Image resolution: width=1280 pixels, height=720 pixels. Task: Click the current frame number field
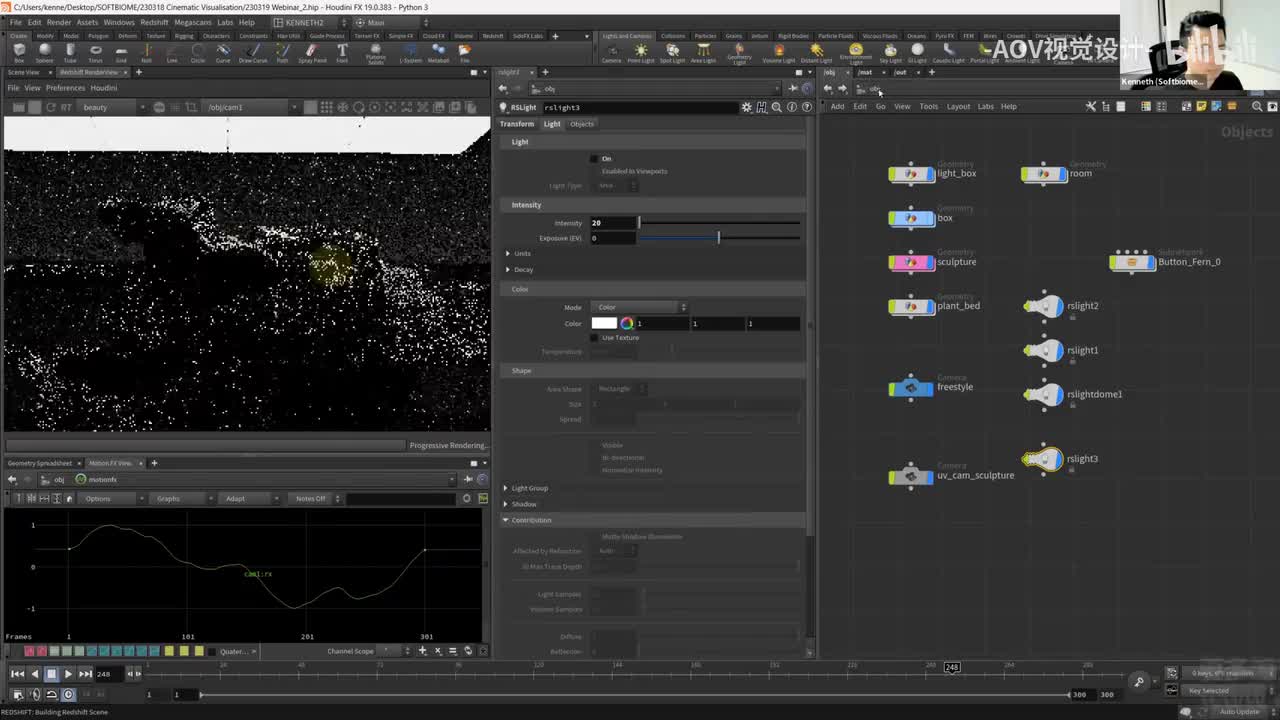(108, 674)
